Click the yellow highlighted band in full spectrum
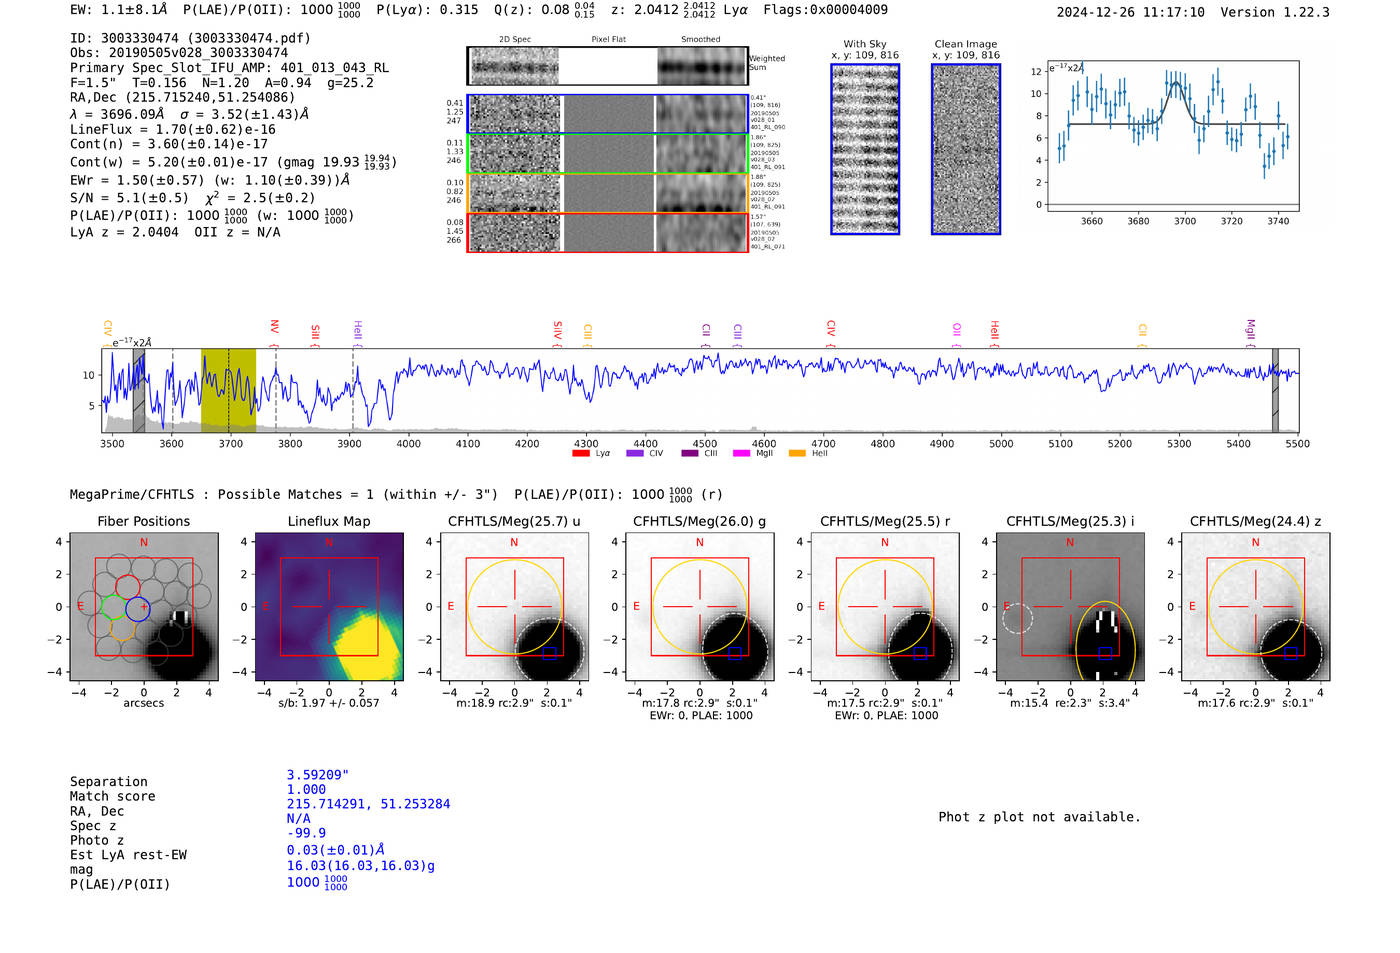 [228, 390]
